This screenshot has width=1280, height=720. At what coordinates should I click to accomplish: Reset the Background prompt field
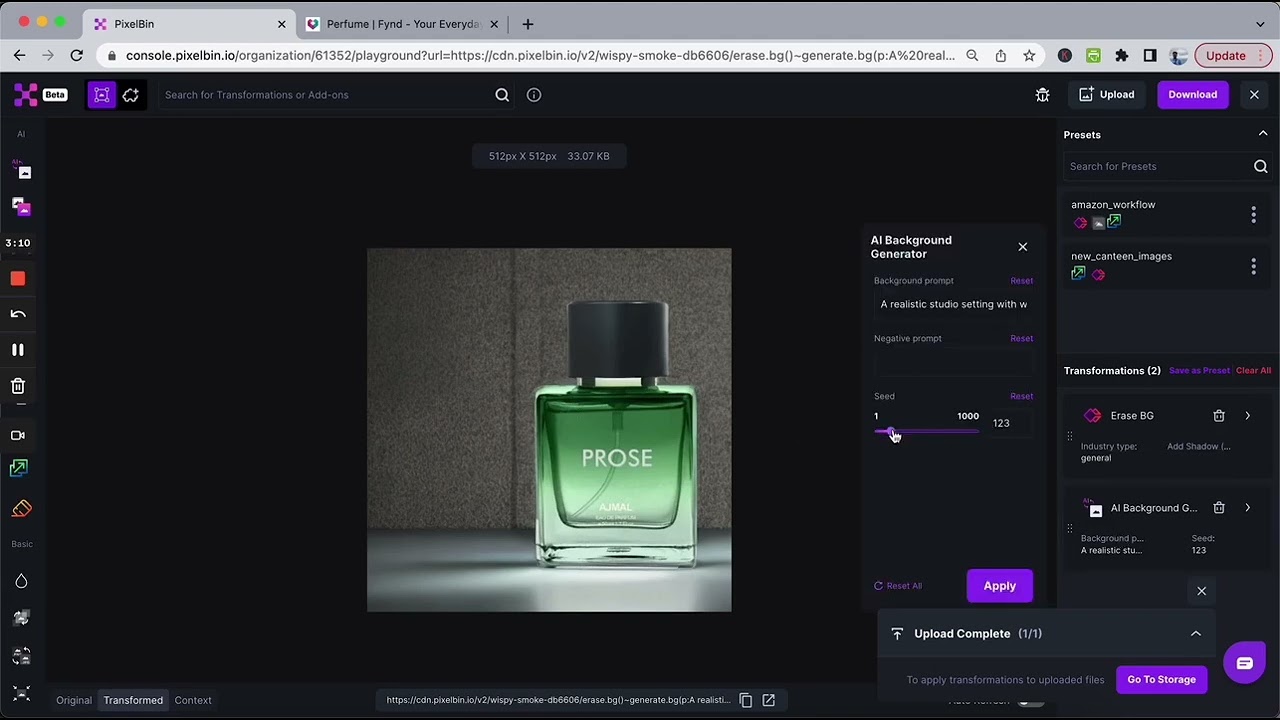coord(1021,281)
